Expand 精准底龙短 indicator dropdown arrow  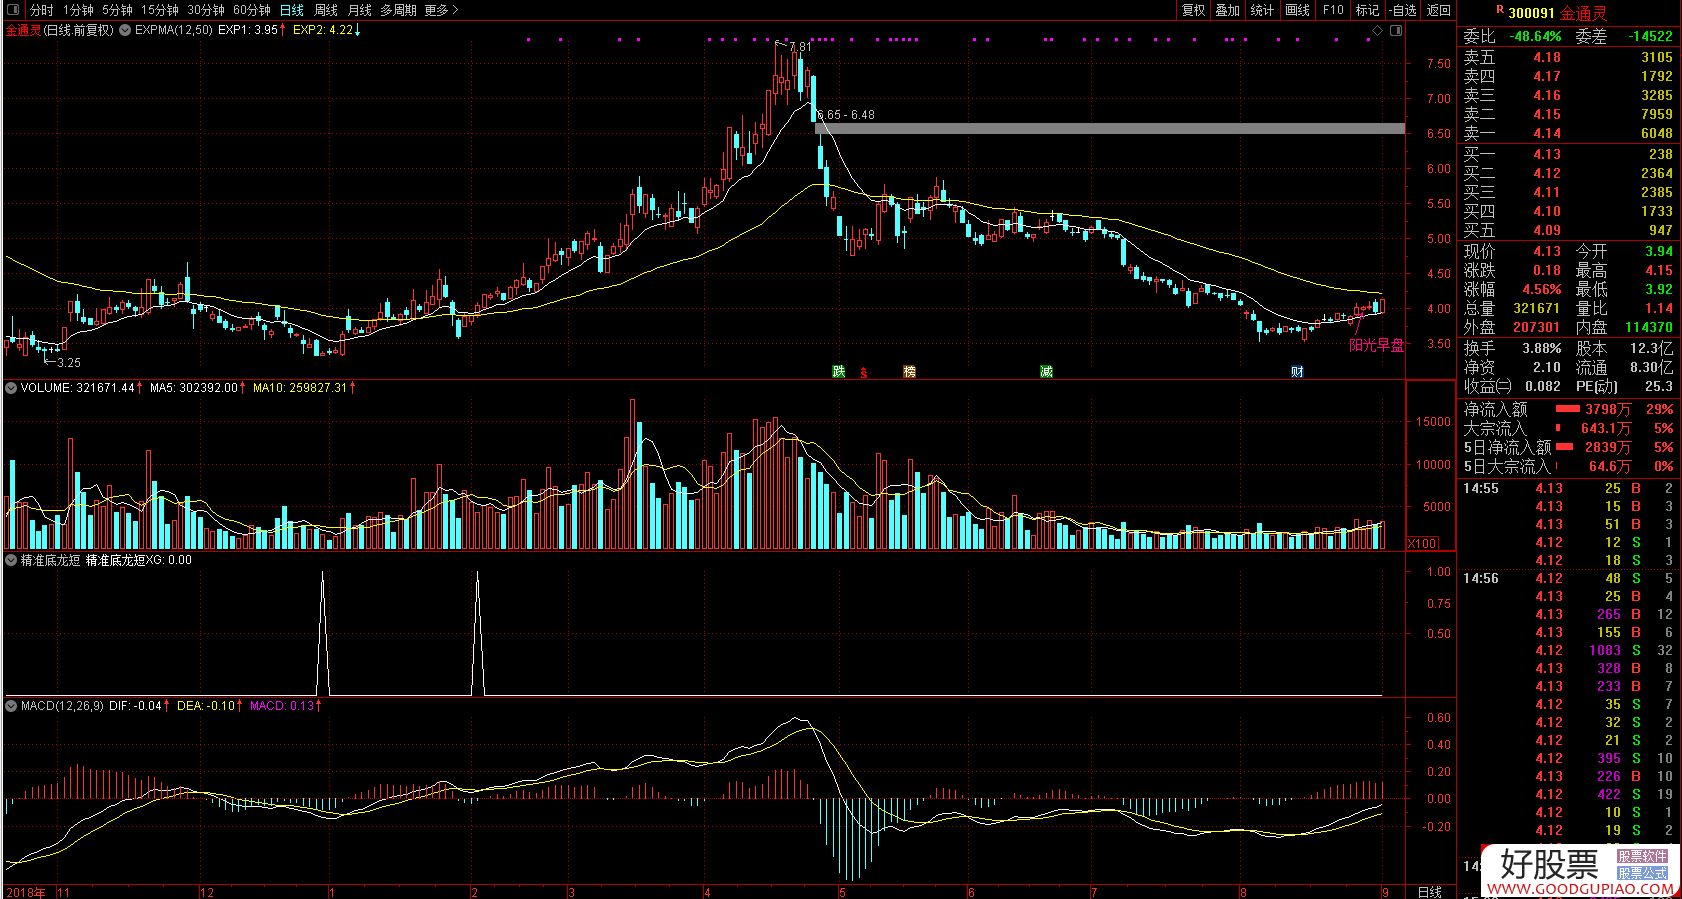tap(11, 560)
